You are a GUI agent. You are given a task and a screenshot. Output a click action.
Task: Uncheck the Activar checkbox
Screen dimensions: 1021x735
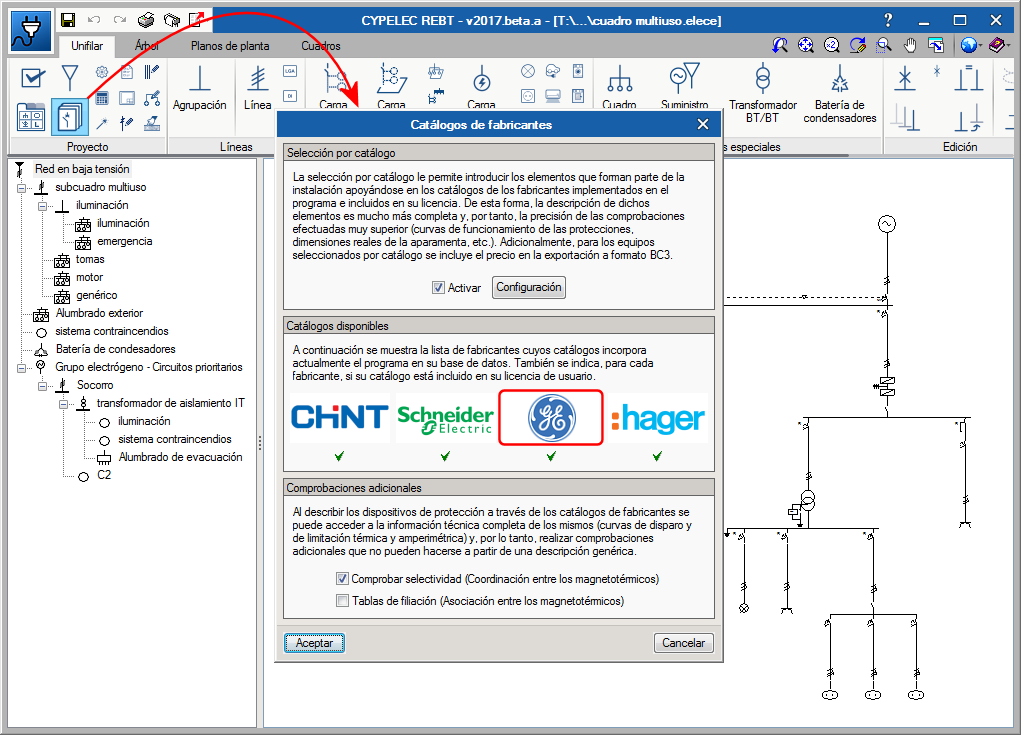coord(438,288)
